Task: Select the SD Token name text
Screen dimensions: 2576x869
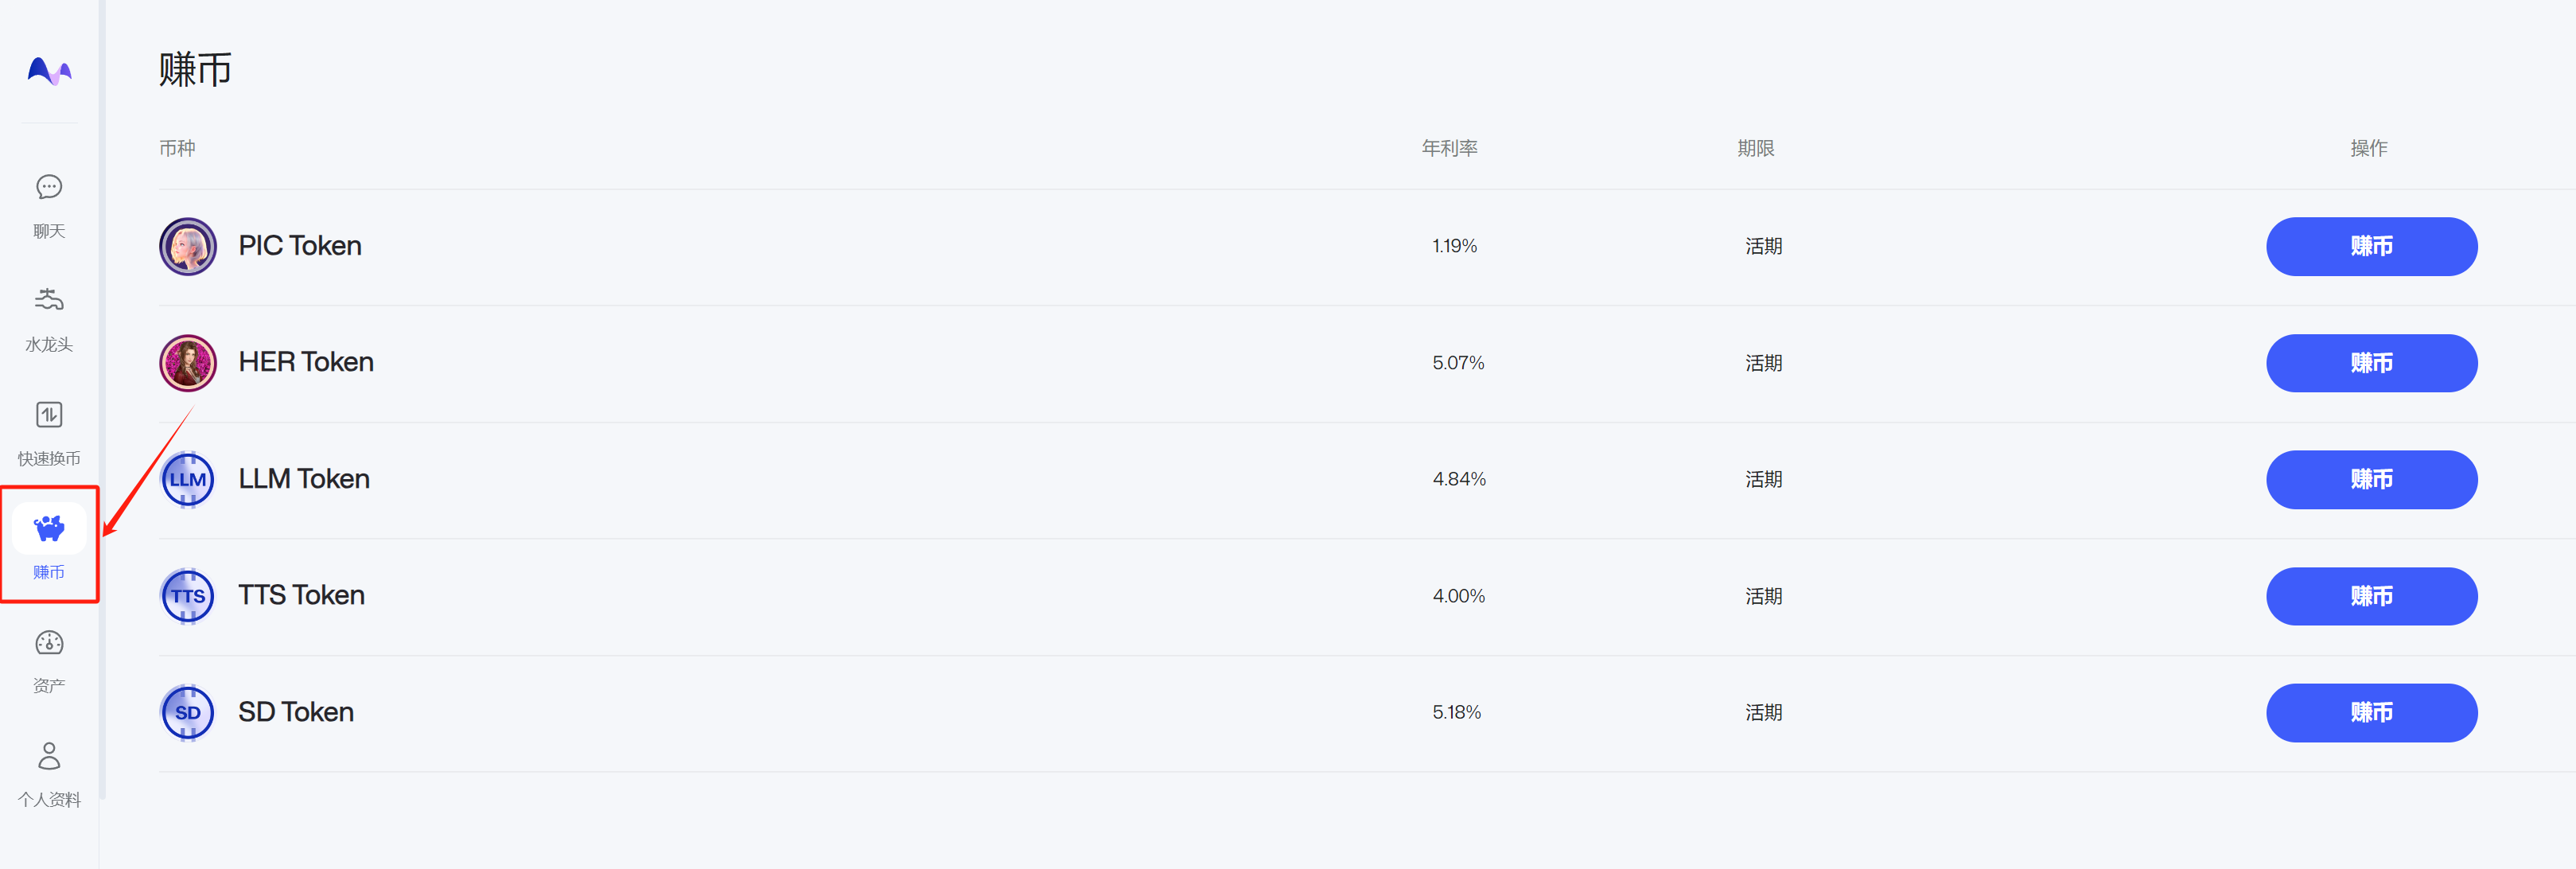Action: point(296,712)
